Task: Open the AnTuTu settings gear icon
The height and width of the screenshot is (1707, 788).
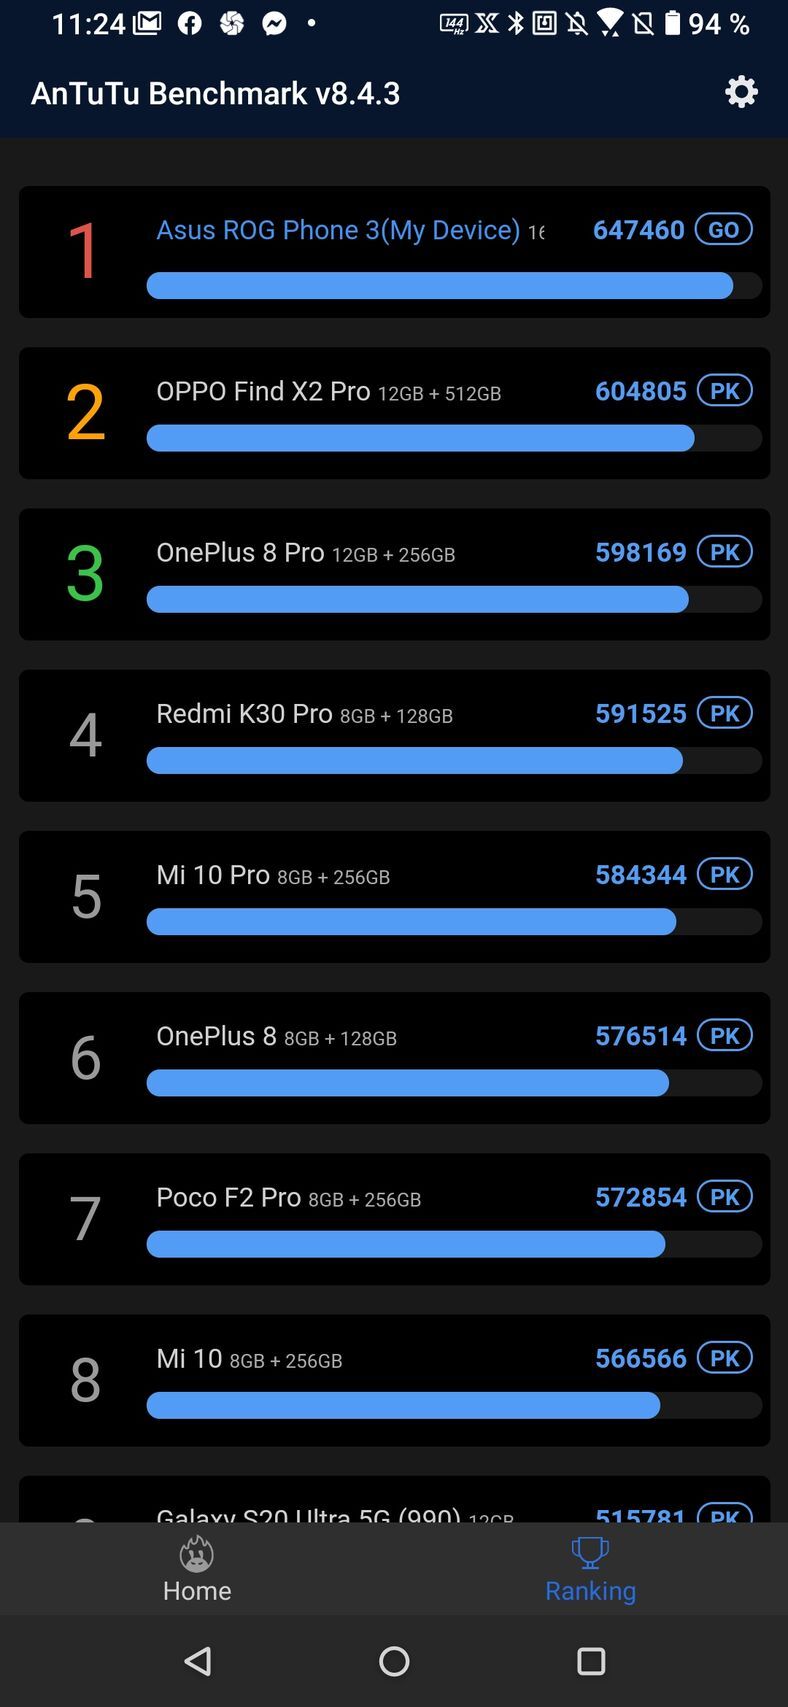Action: coord(741,92)
